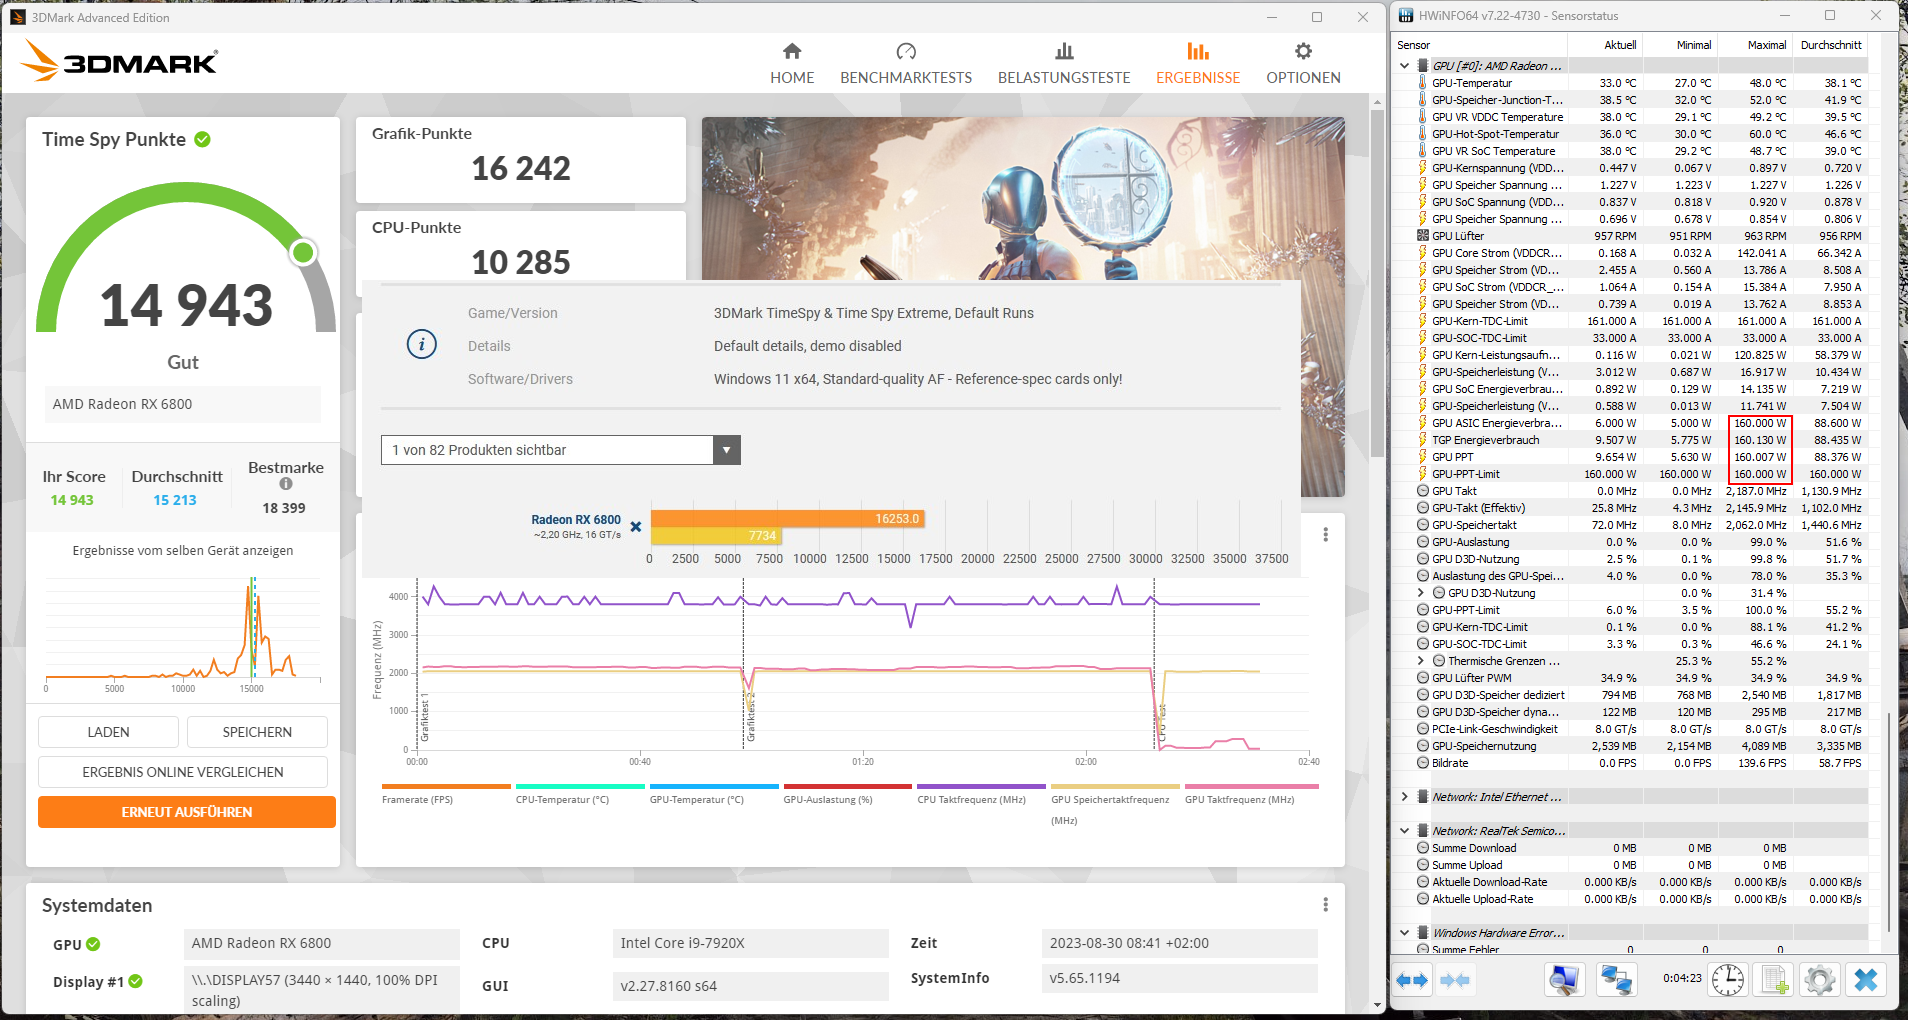Open the OPTIONEN tab

pyautogui.click(x=1303, y=64)
